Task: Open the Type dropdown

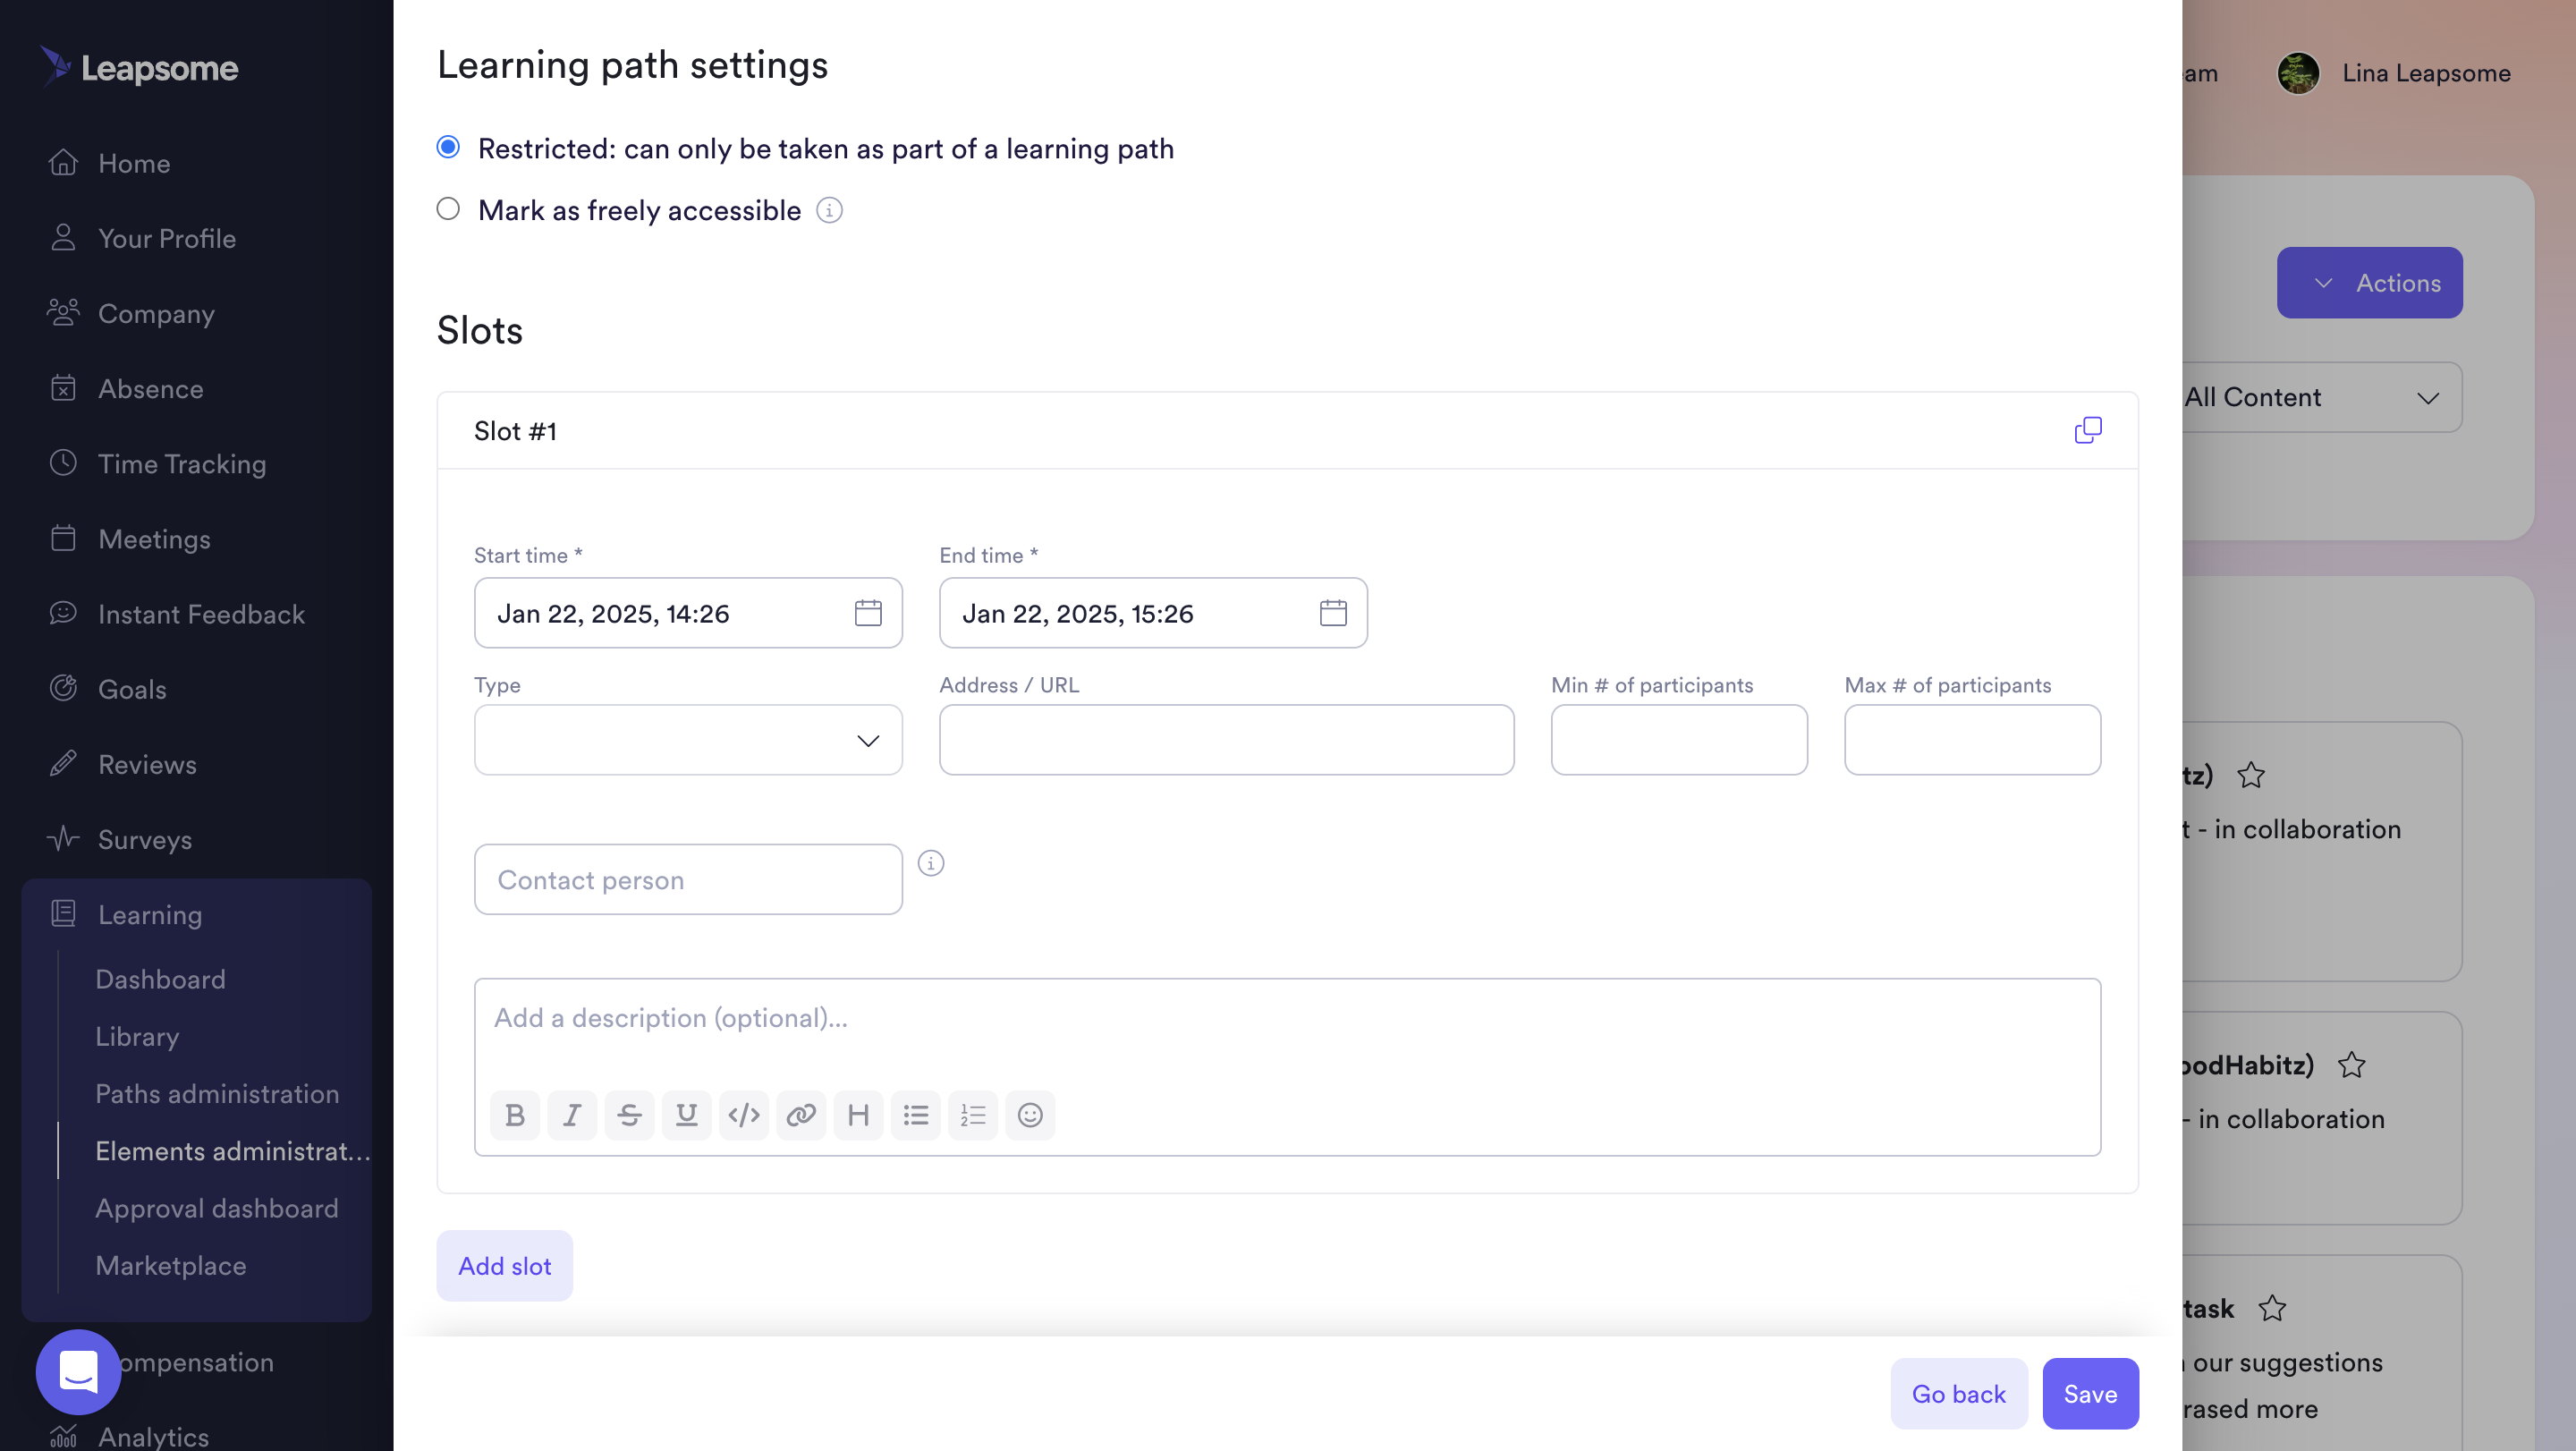Action: coord(688,740)
